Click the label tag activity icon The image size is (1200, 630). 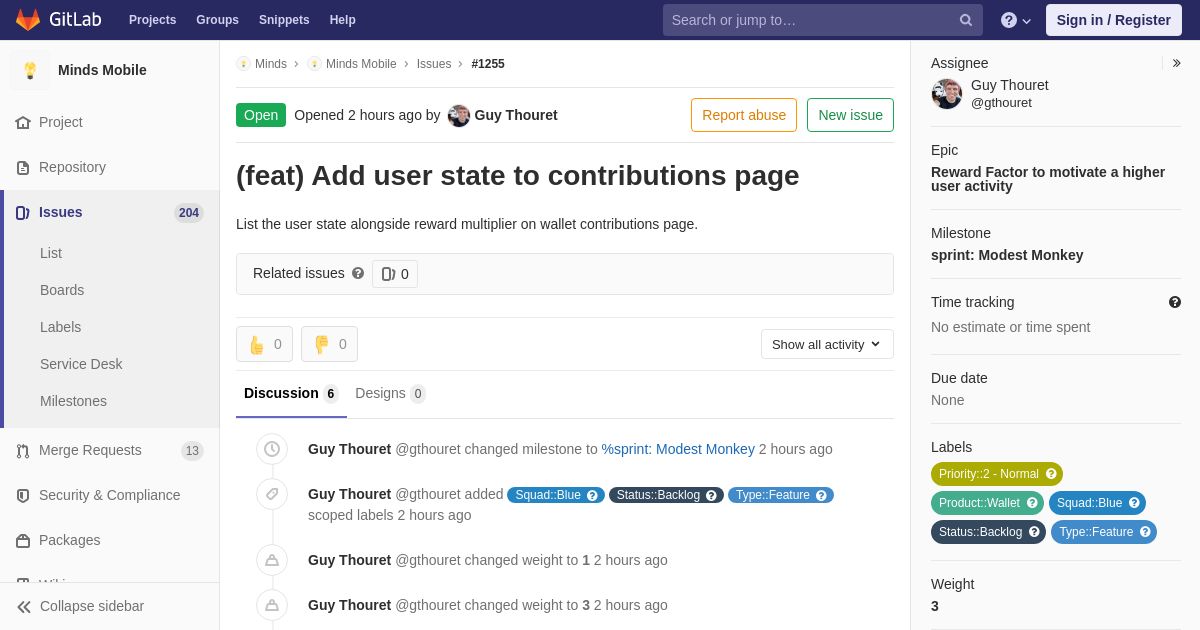(272, 494)
